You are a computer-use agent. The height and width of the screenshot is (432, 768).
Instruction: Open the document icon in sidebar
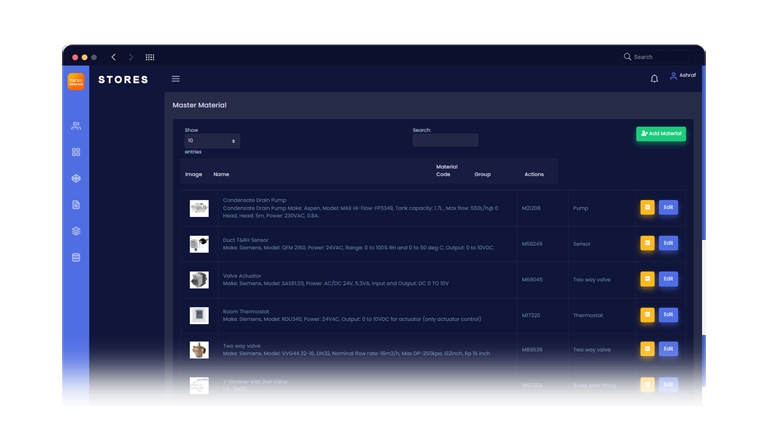coord(76,205)
